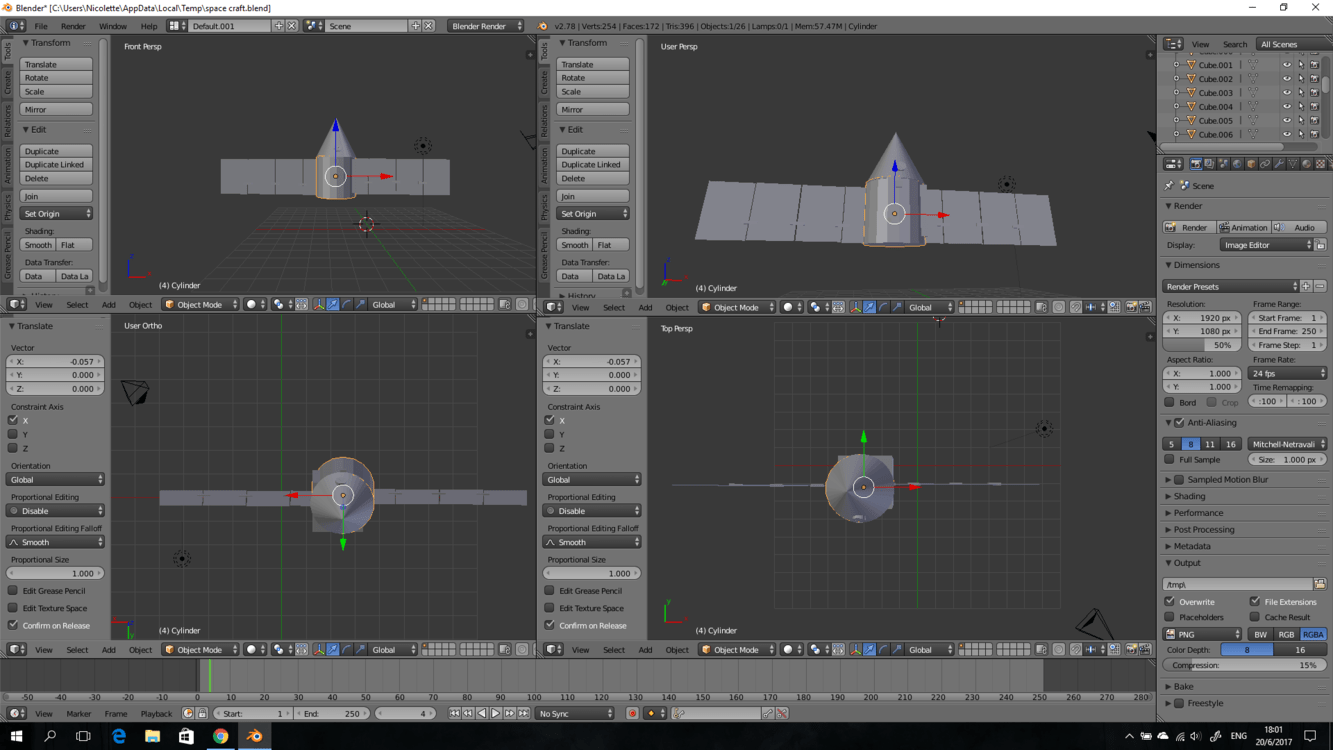Screen dimensions: 1333x750
Task: Click the Duplicate Linked button
Action: coord(56,165)
